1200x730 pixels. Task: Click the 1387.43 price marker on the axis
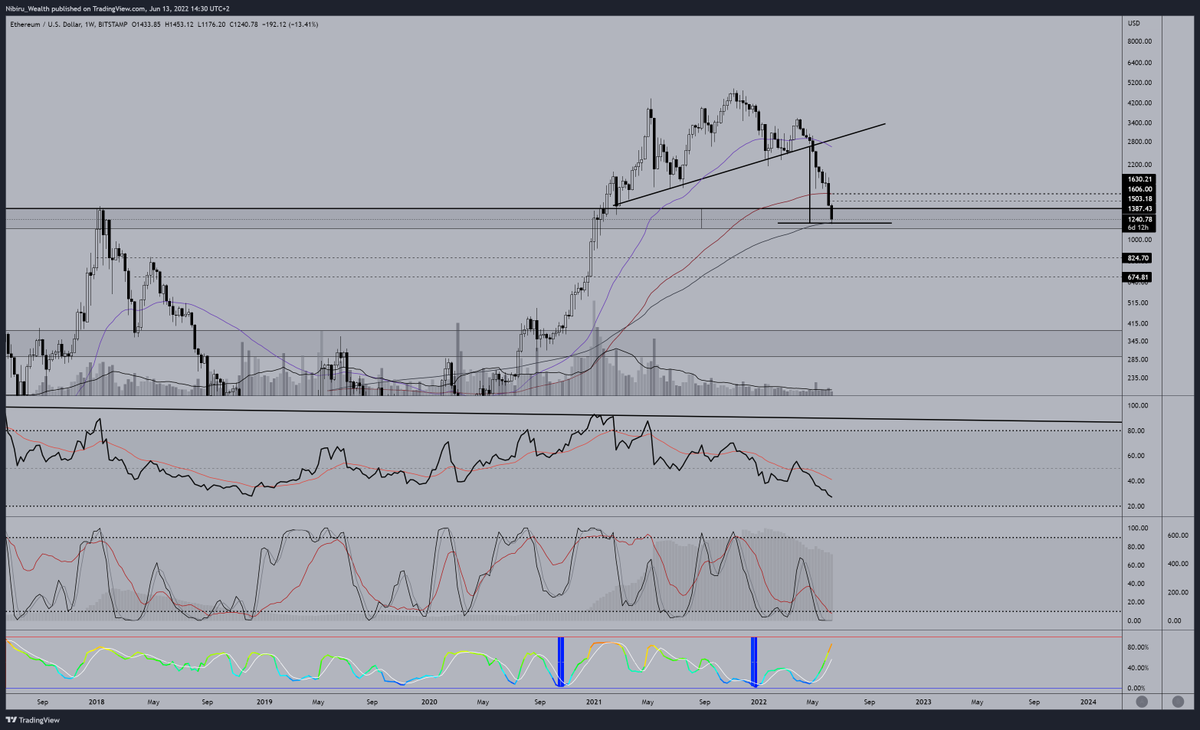click(x=1140, y=210)
